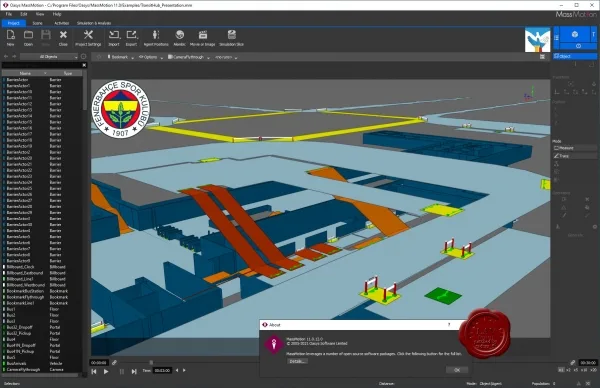Click the forward arrow above object list

pos(14,57)
